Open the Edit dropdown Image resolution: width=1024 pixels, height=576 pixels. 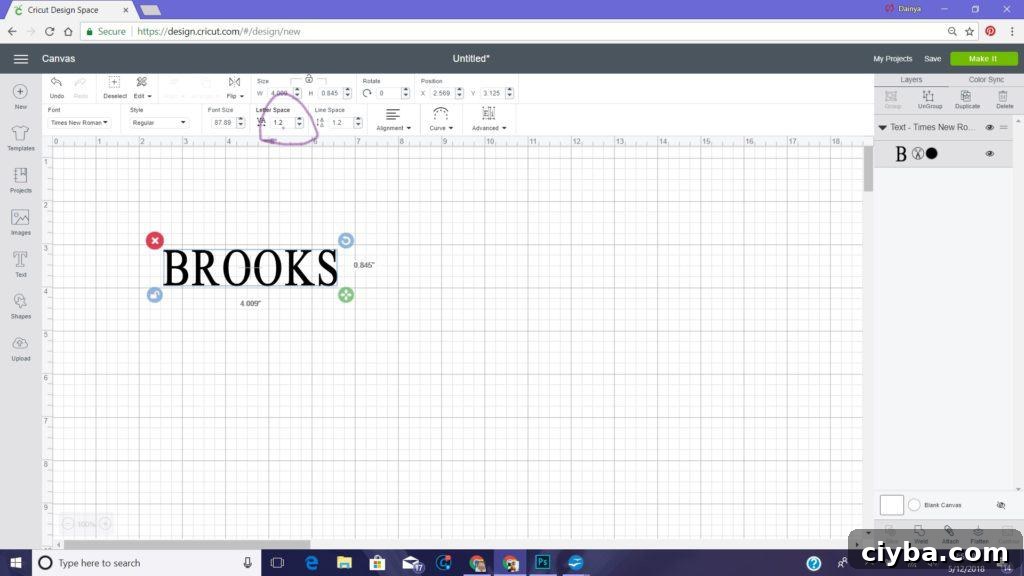142,87
